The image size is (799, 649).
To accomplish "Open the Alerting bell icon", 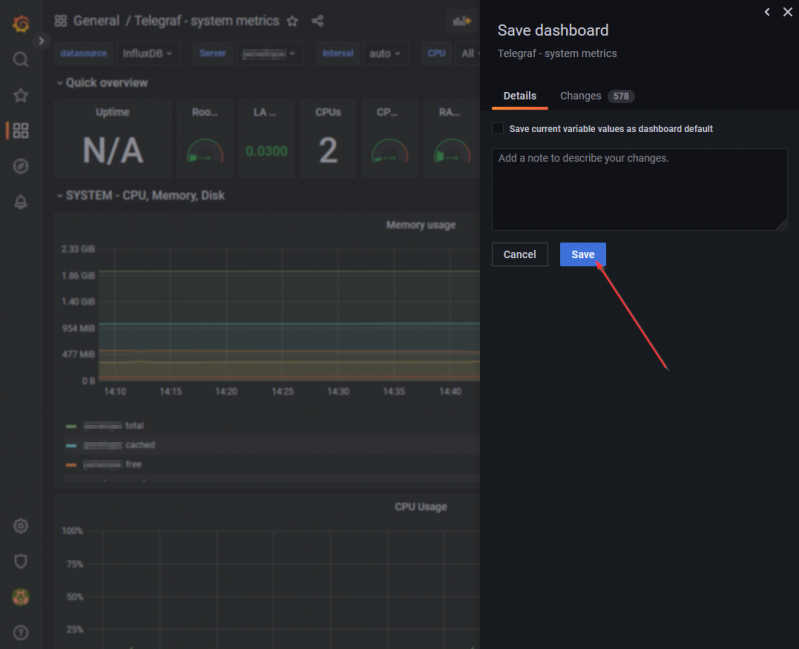I will point(20,202).
